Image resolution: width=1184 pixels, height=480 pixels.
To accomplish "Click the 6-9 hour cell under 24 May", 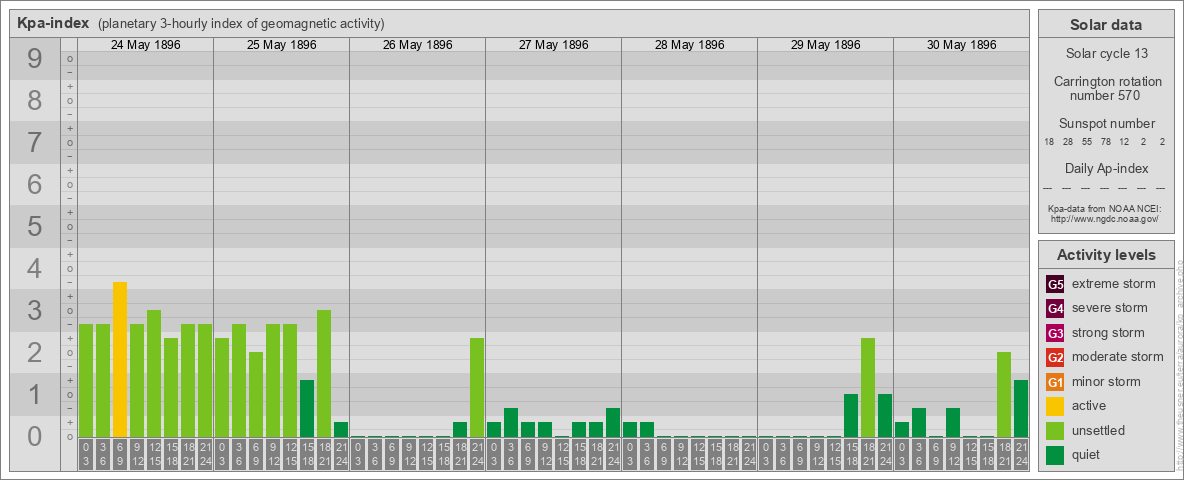I will 120,454.
